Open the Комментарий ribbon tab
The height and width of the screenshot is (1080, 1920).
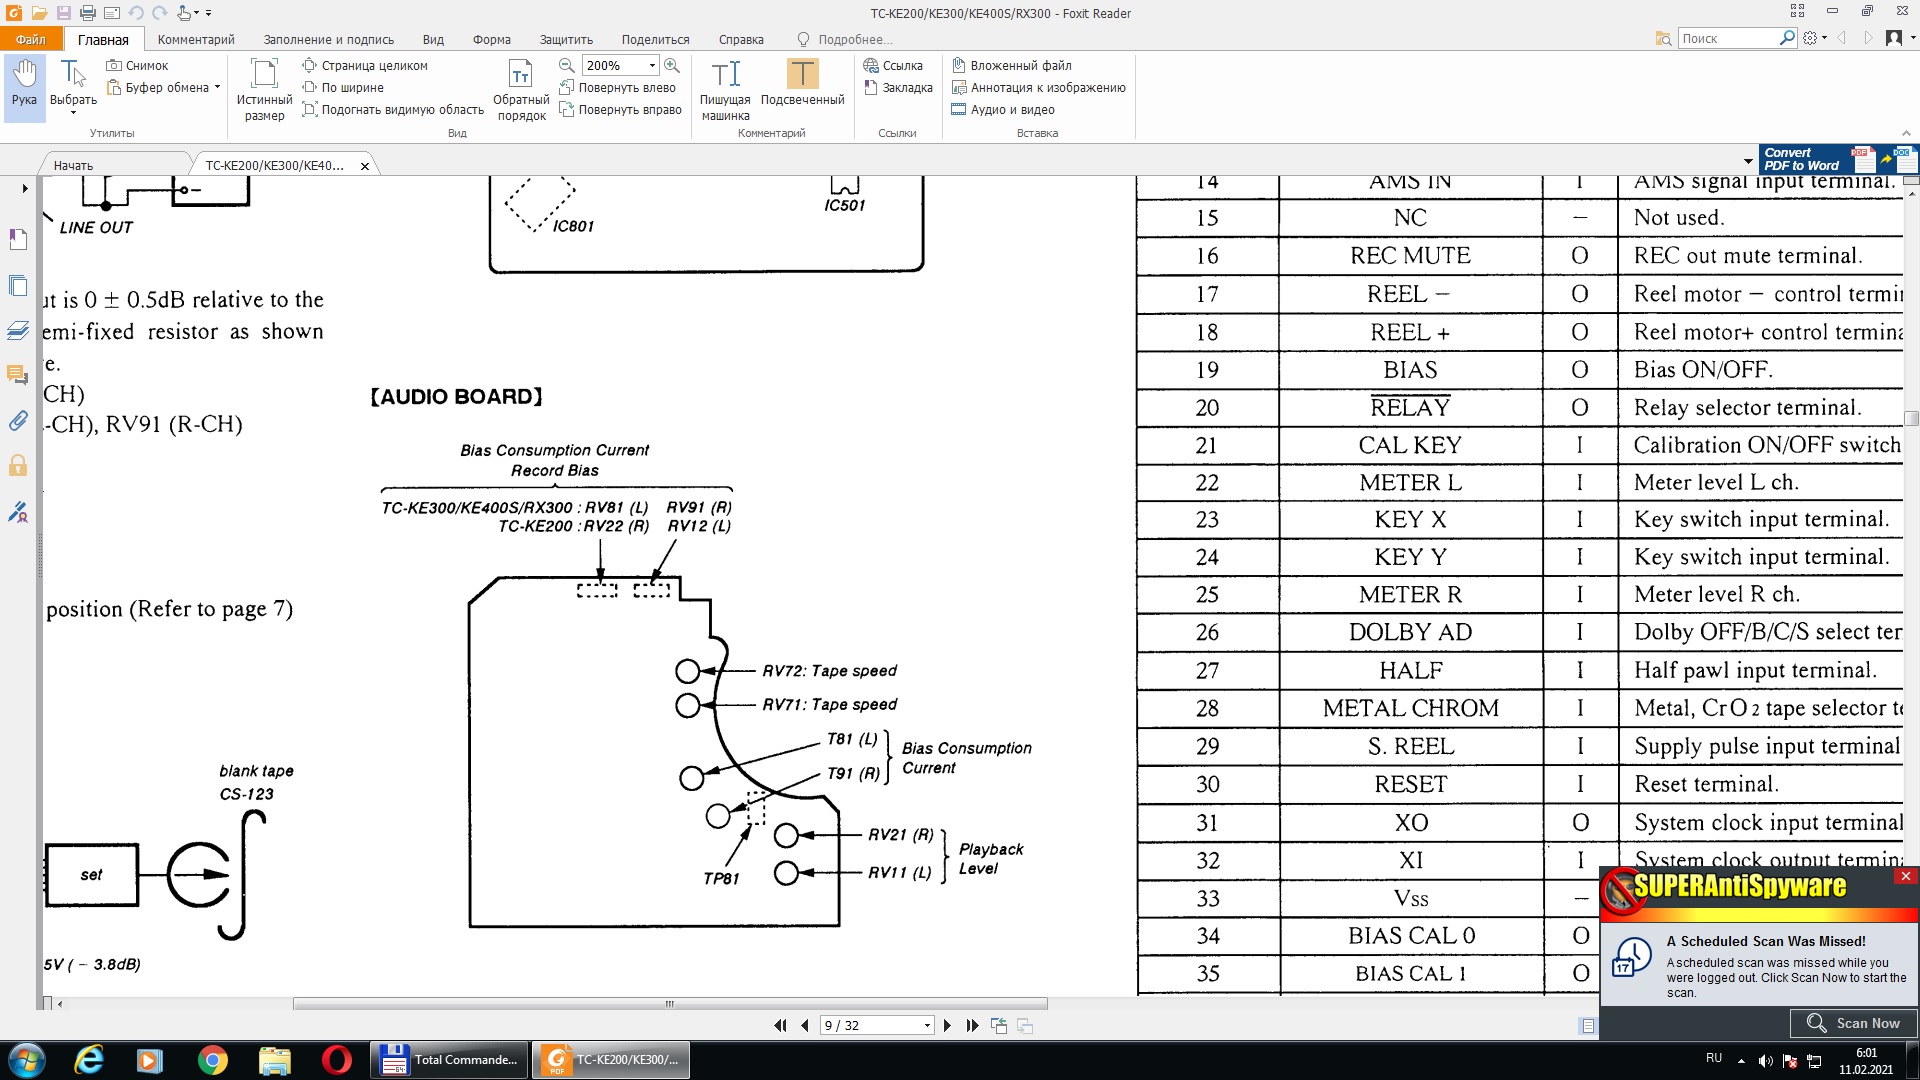[196, 39]
